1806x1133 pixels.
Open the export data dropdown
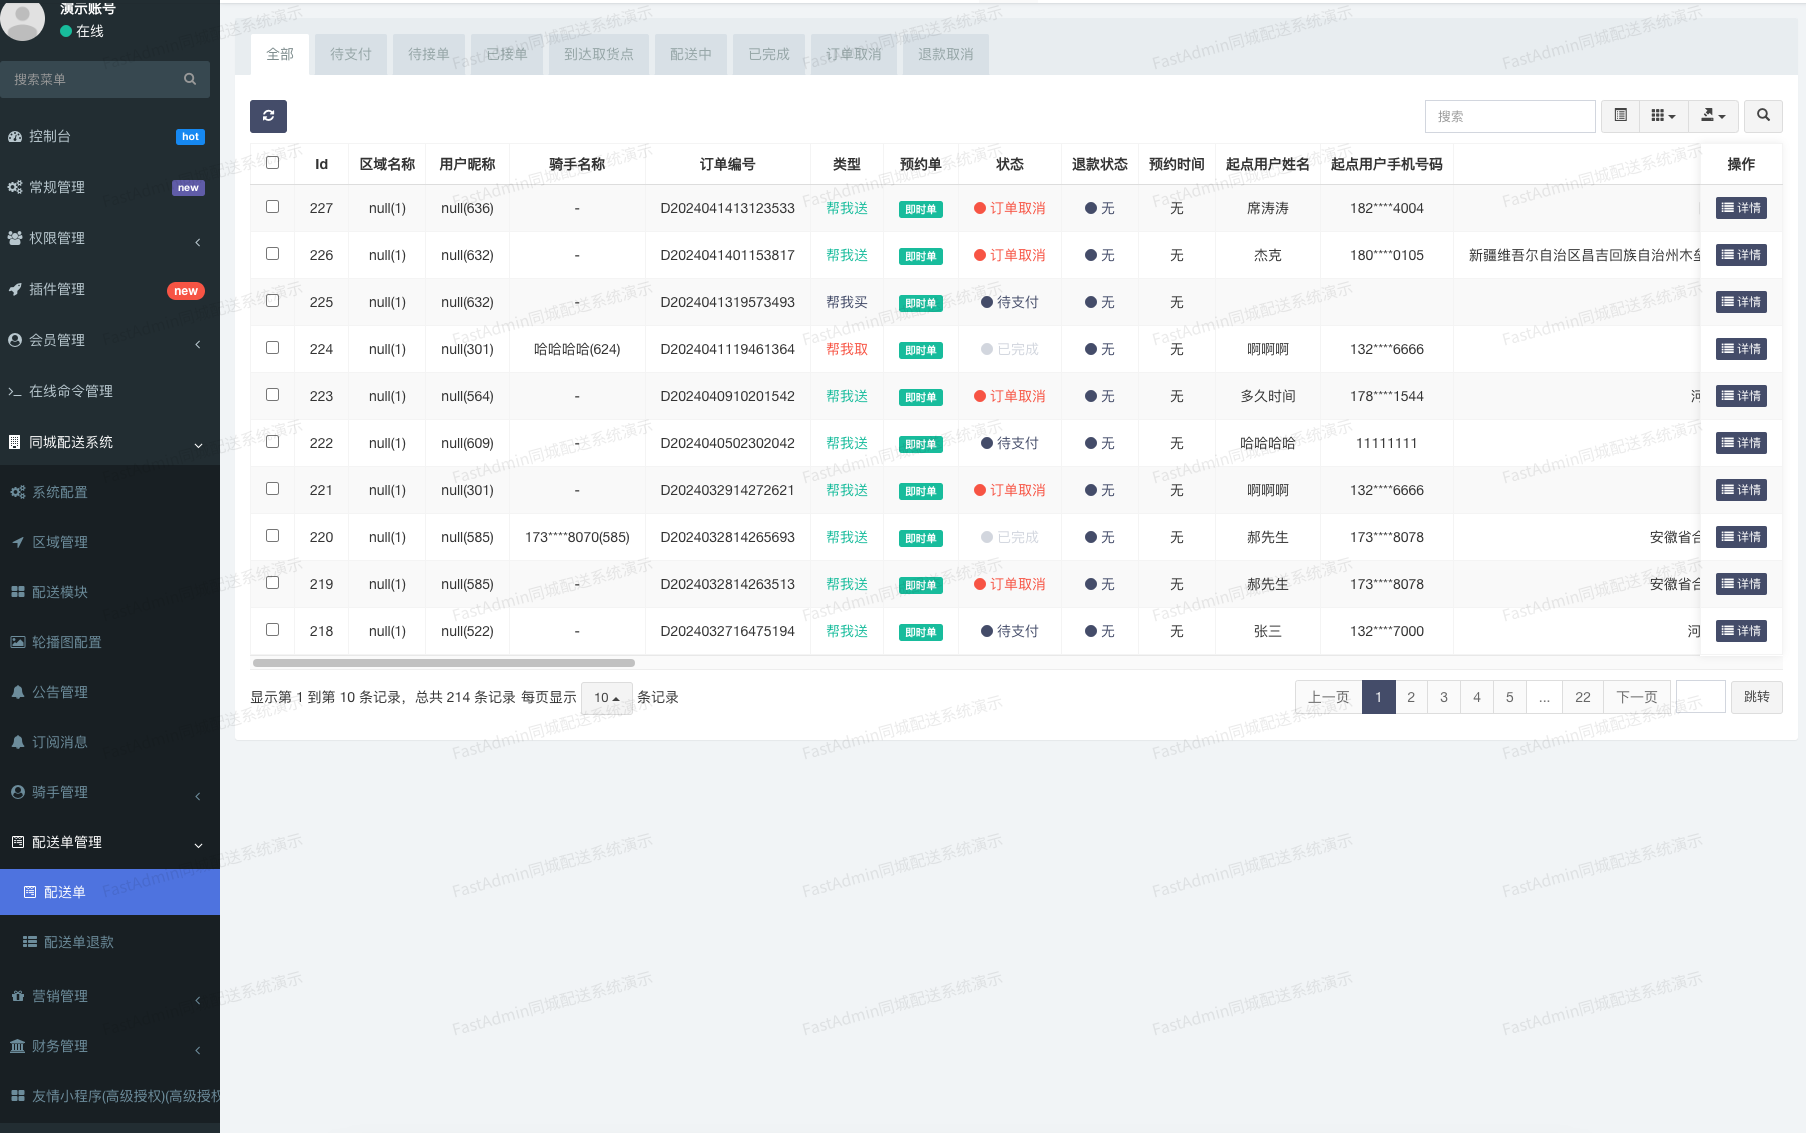[1713, 116]
